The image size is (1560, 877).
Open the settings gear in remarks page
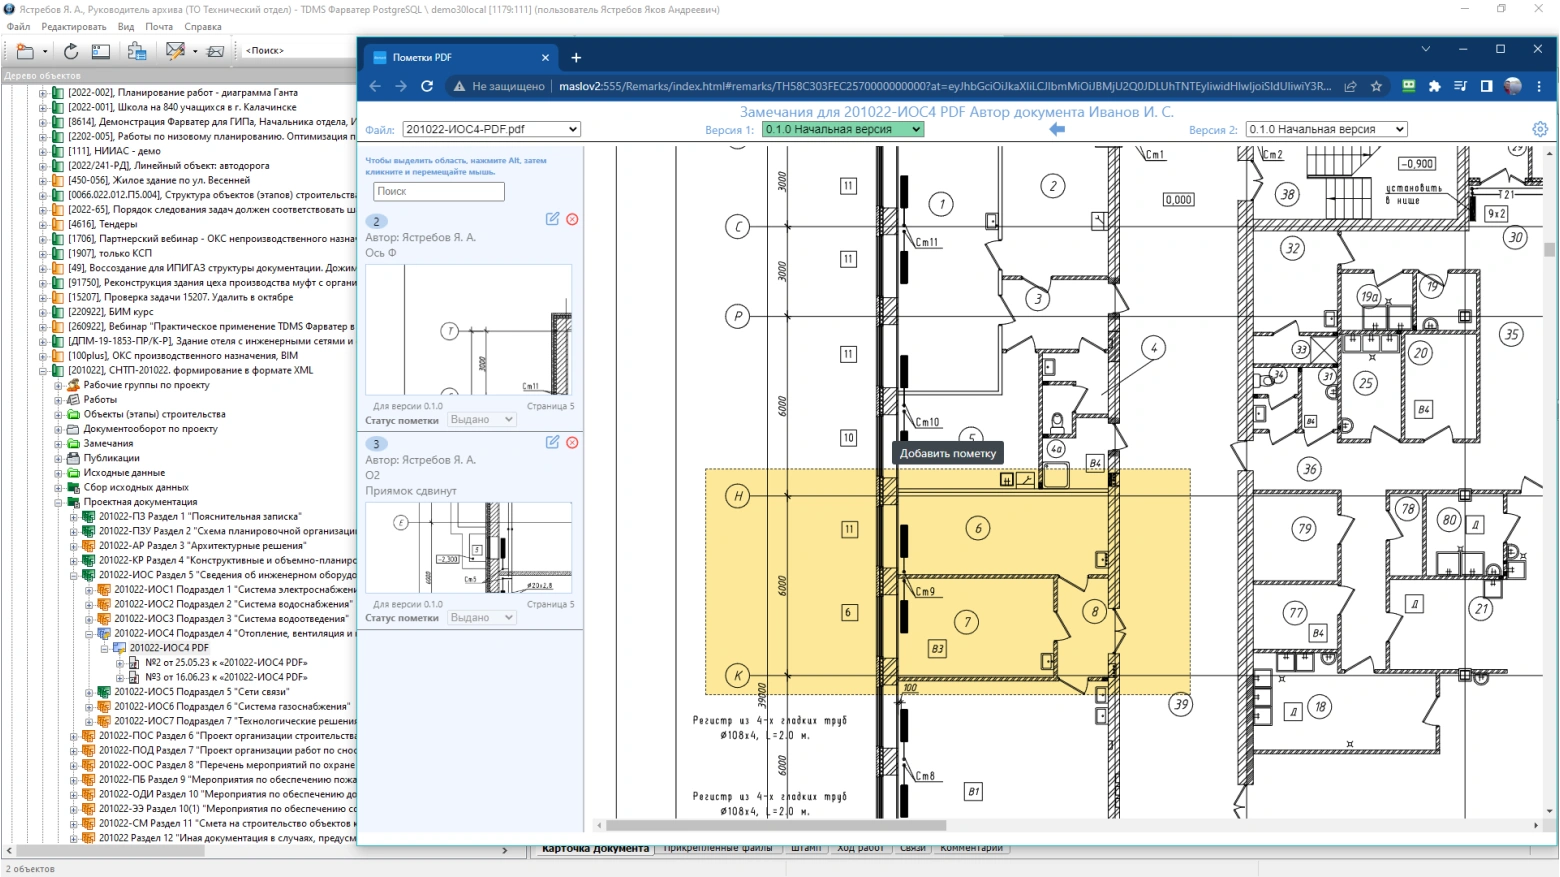[x=1539, y=129]
